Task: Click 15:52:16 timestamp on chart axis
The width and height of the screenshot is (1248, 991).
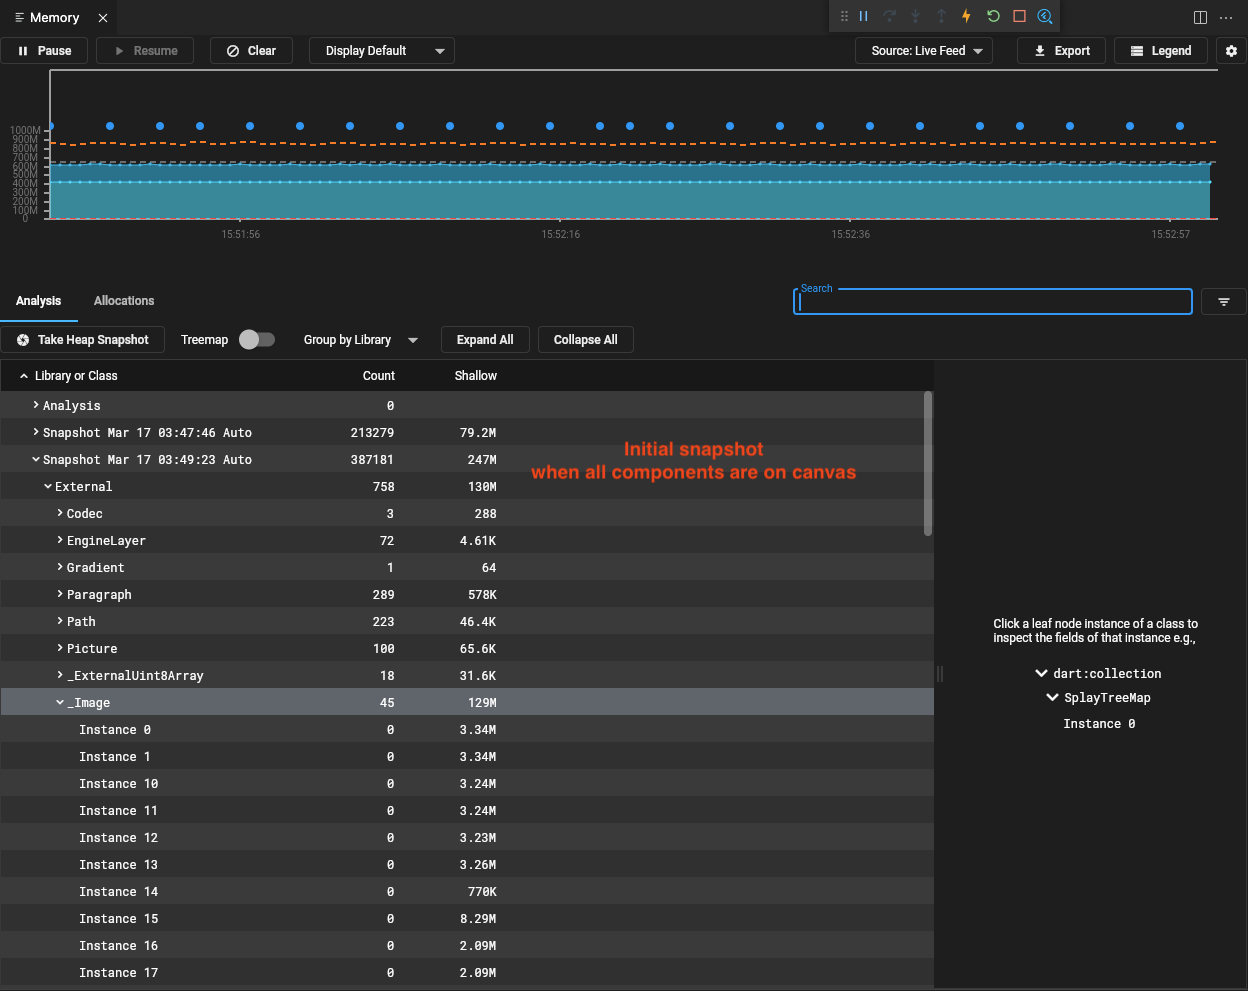Action: pyautogui.click(x=560, y=234)
